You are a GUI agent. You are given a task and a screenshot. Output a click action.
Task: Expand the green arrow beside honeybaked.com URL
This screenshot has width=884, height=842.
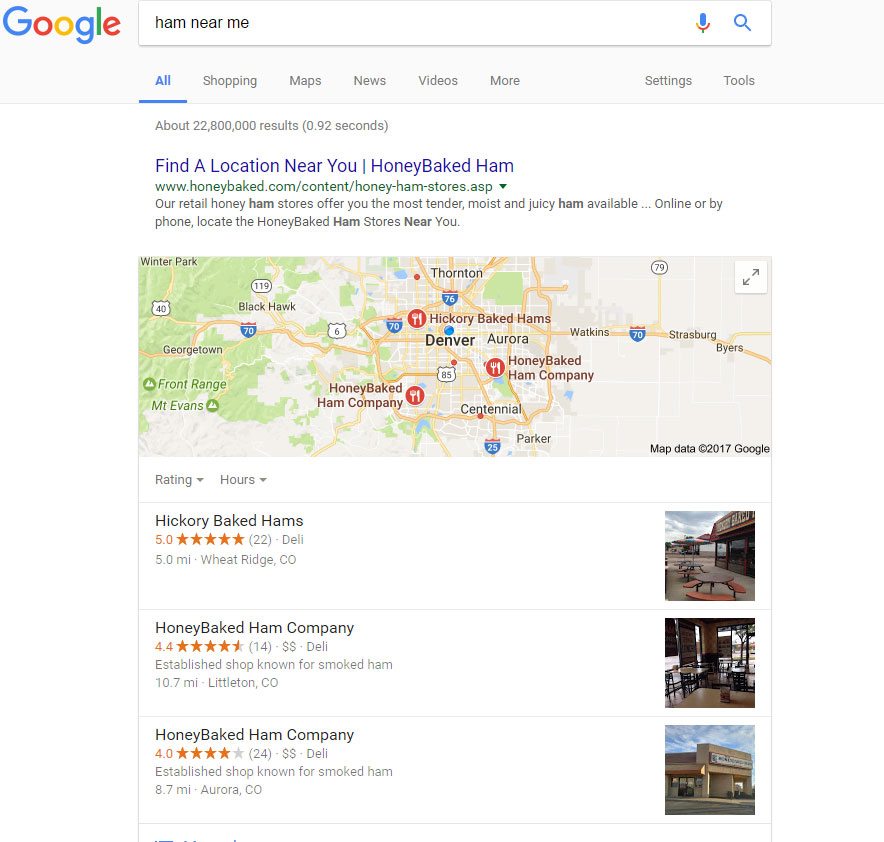503,186
